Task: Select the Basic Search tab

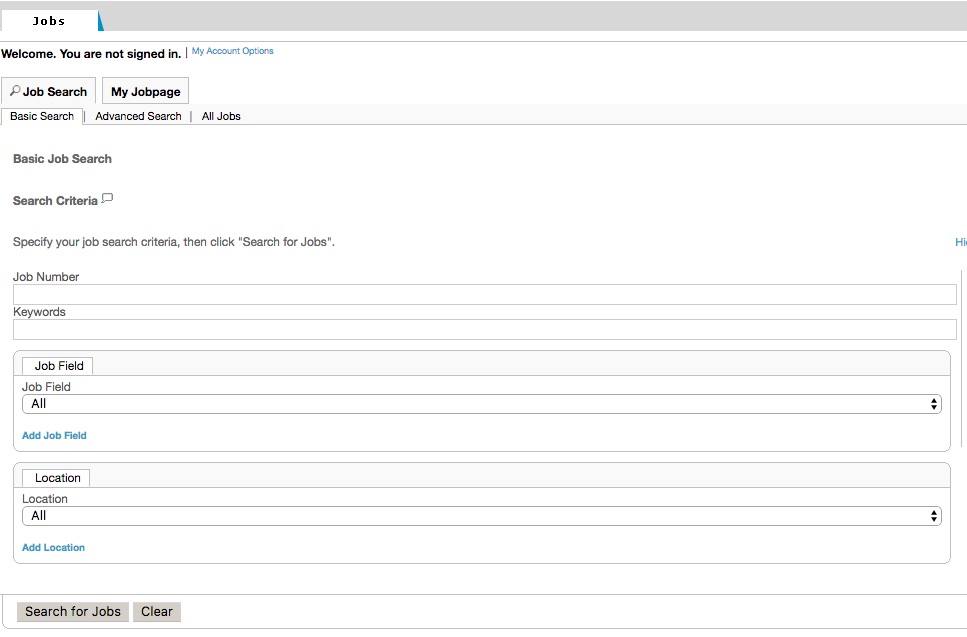Action: (x=42, y=116)
